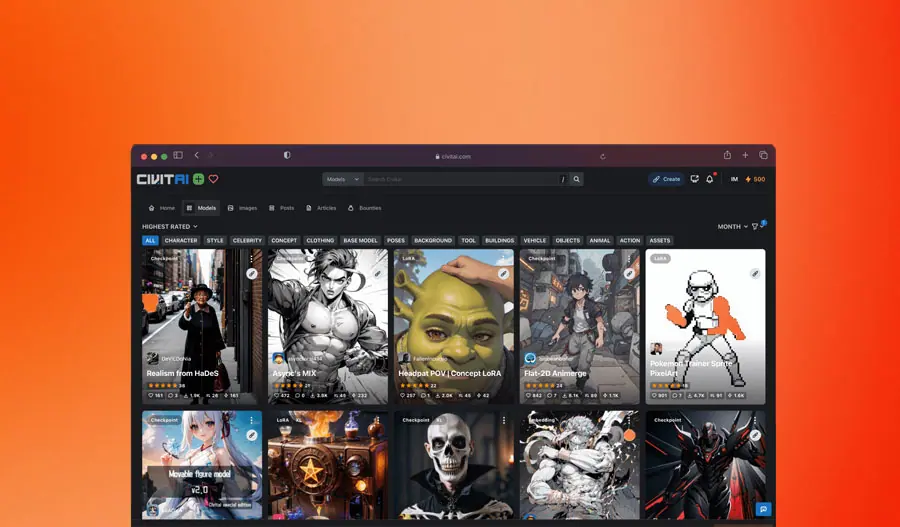Click brush icon on Flat-2D Animerge card

click(x=629, y=274)
